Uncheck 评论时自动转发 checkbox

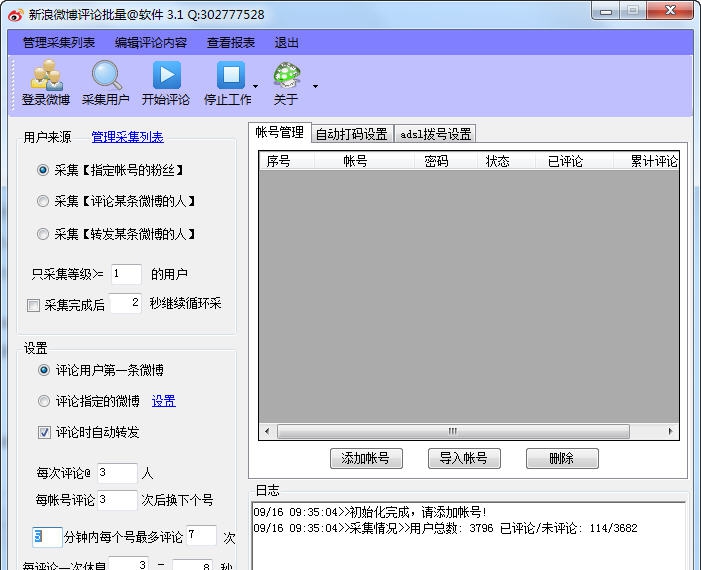[44, 432]
